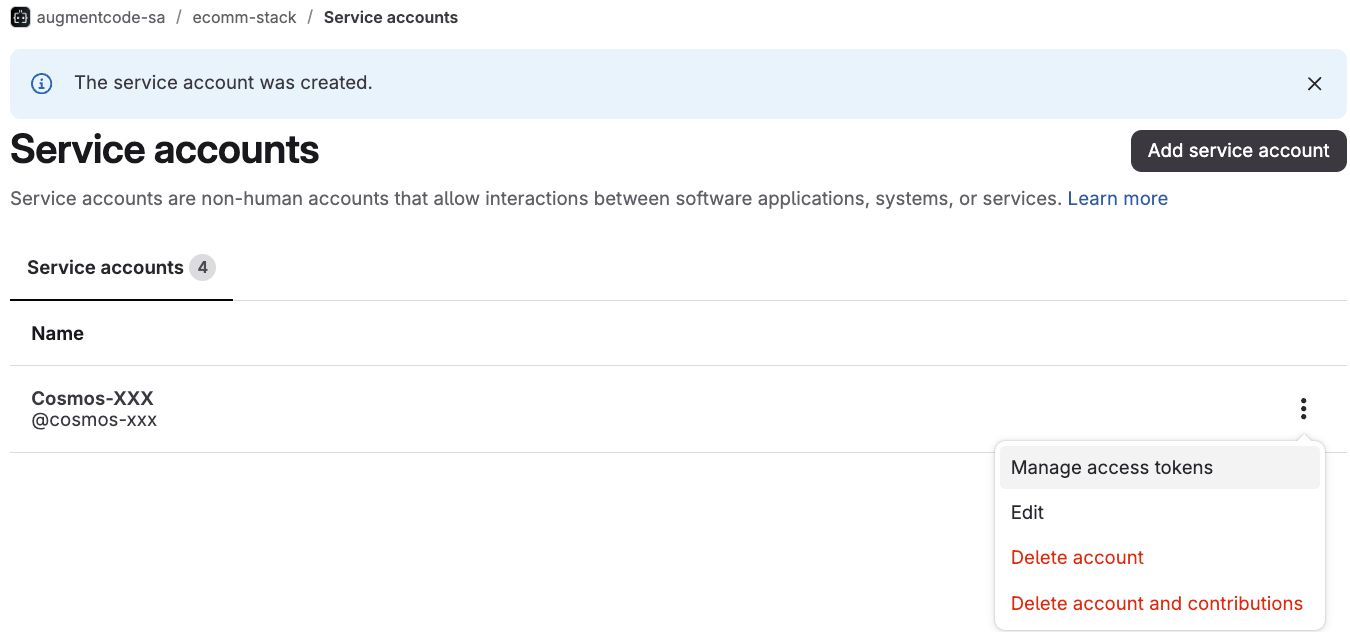Click the augmentcode-sa group avatar icon
Image resolution: width=1350 pixels, height=632 pixels.
point(20,17)
